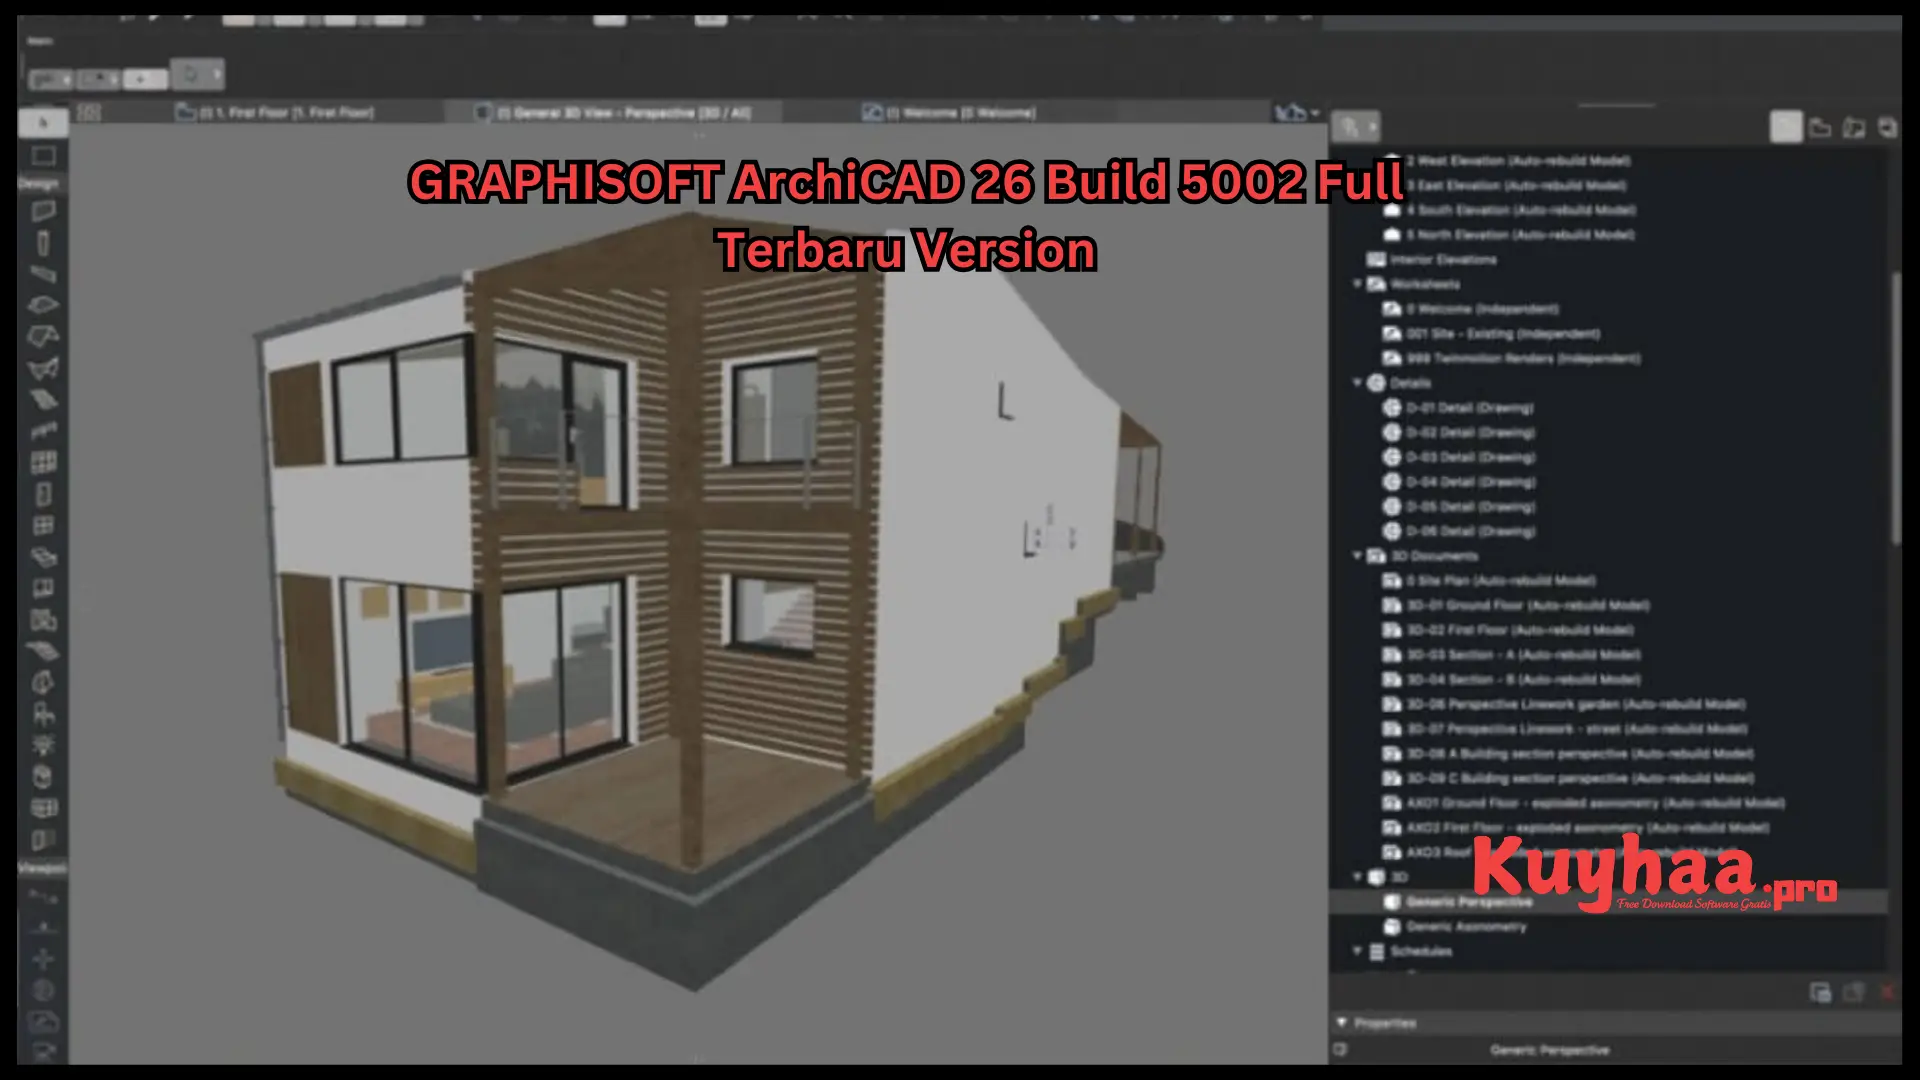
Task: Switch to General 3D View Perspective tab
Action: pos(613,113)
